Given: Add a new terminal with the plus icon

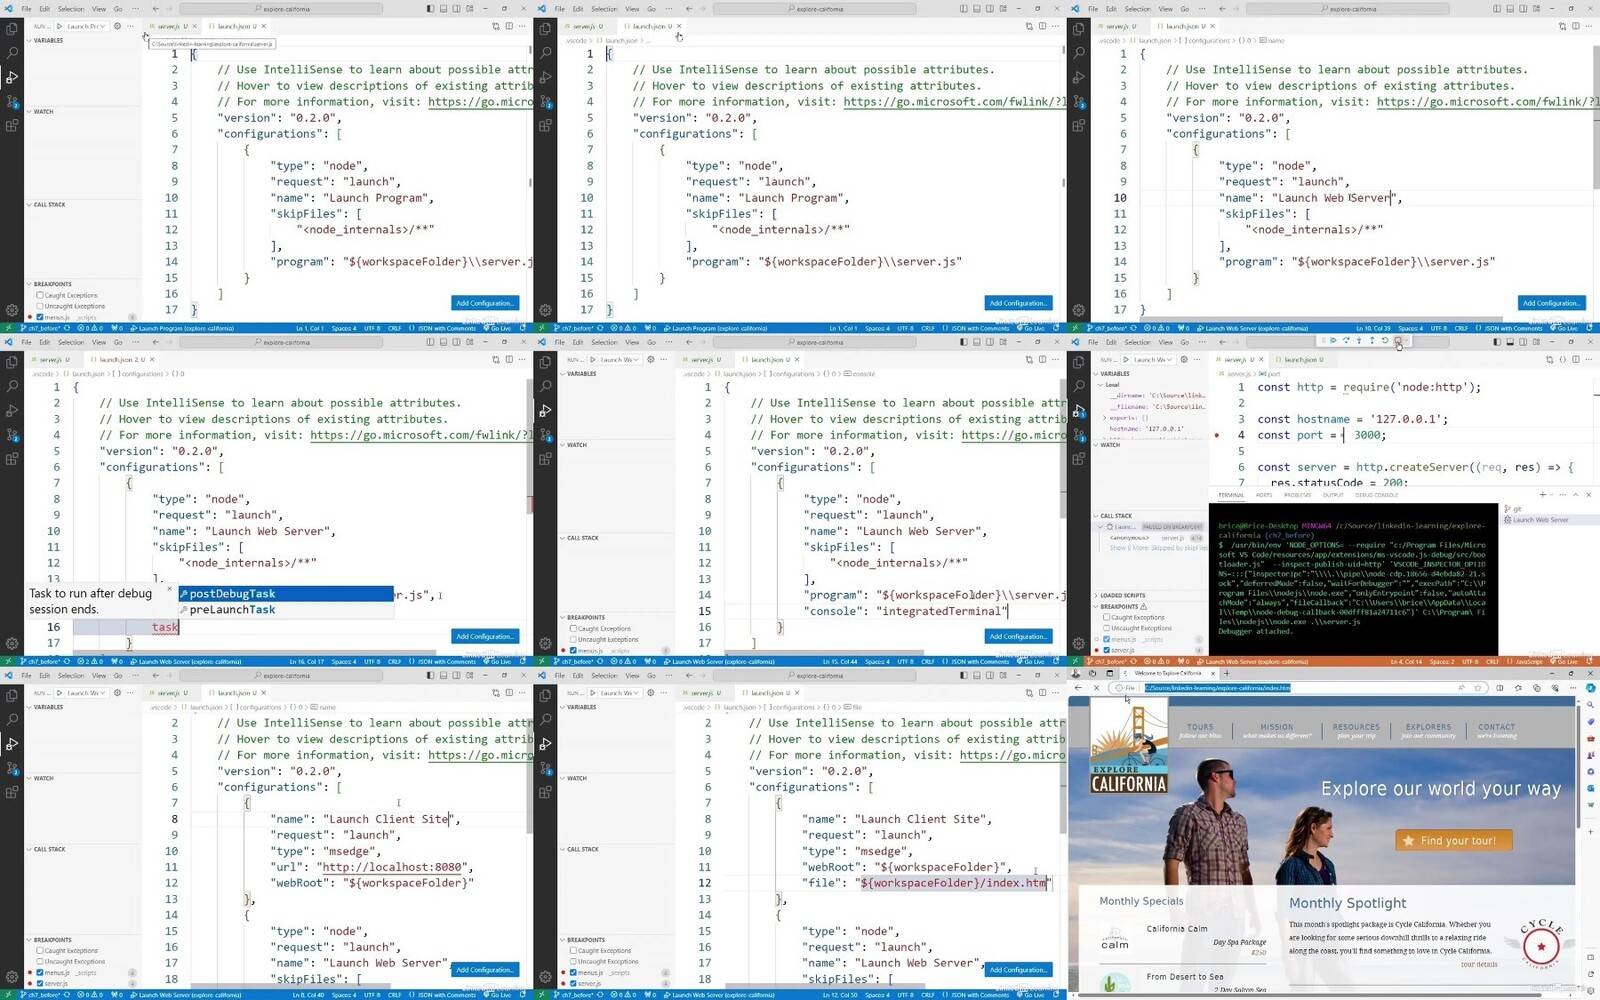Looking at the screenshot, I should (x=1543, y=495).
